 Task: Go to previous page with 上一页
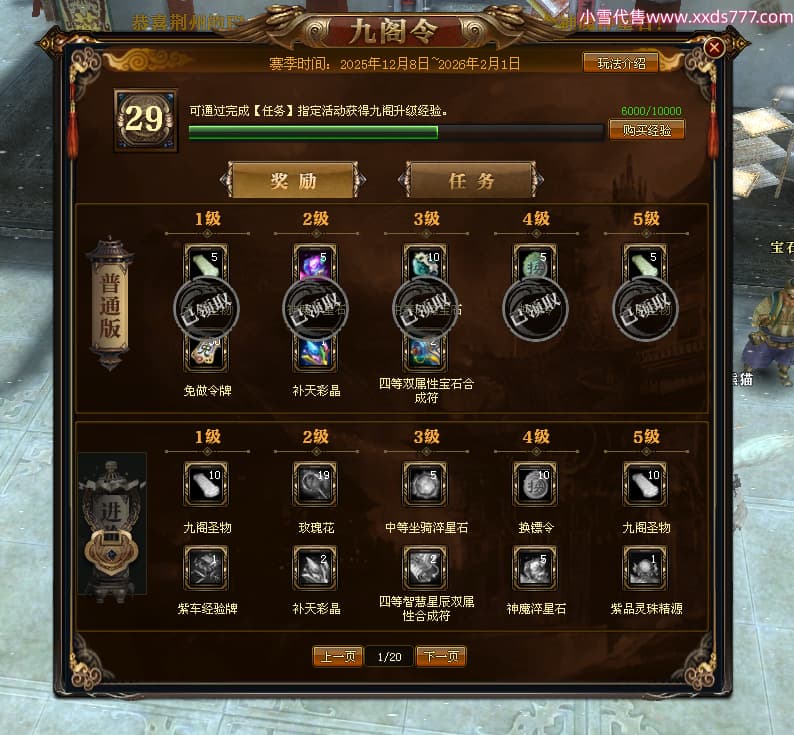point(338,657)
